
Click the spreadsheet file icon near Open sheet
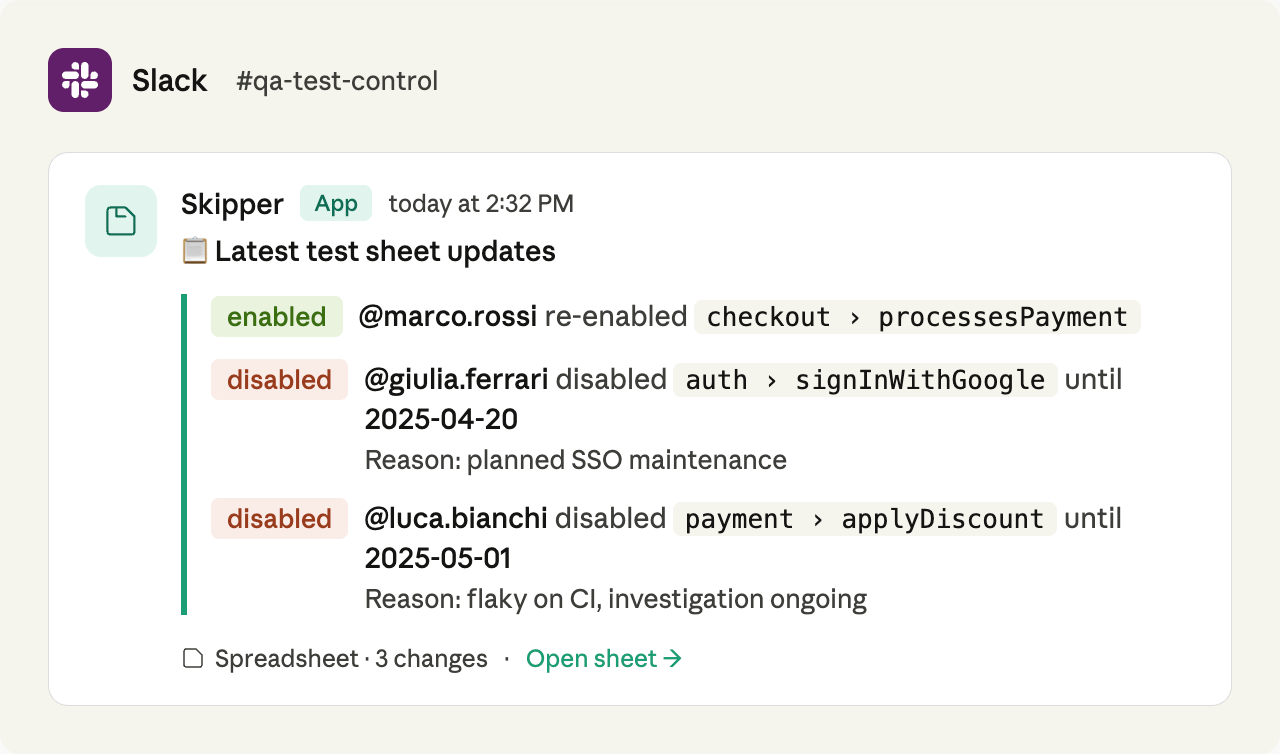[x=192, y=658]
